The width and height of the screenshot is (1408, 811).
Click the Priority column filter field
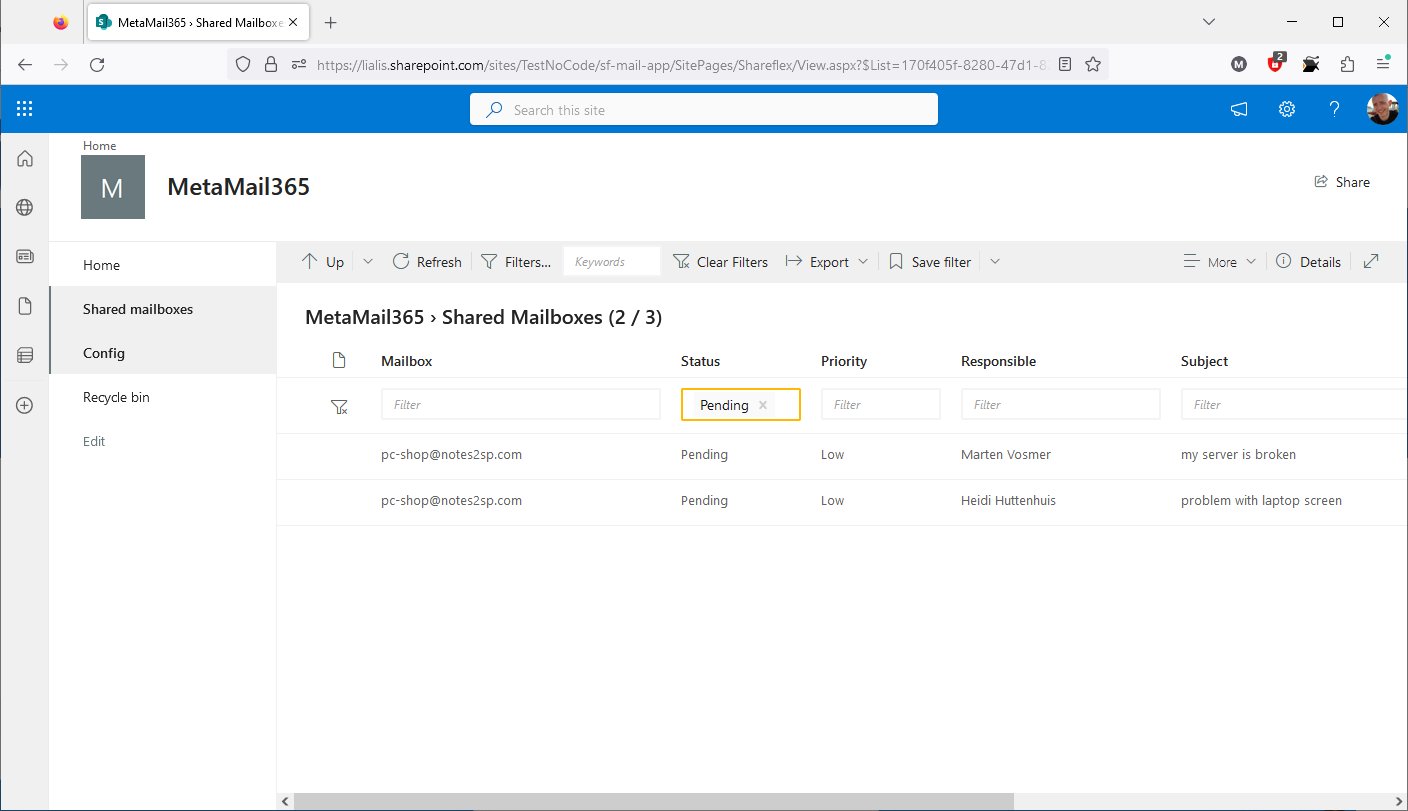(881, 405)
